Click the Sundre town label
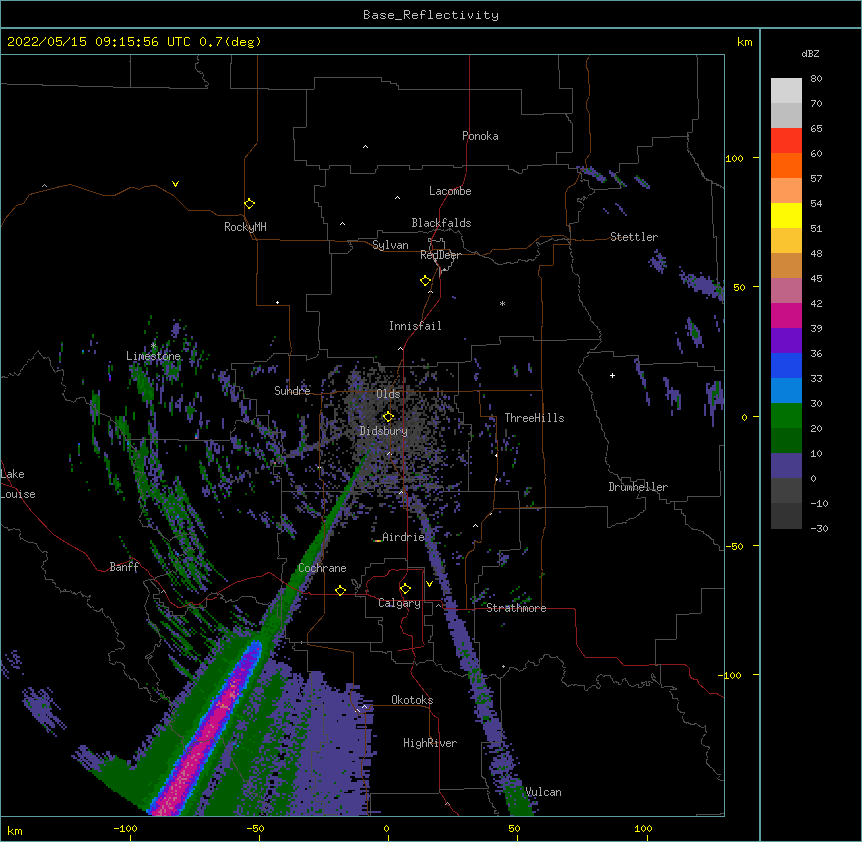This screenshot has width=862, height=842. tap(292, 391)
